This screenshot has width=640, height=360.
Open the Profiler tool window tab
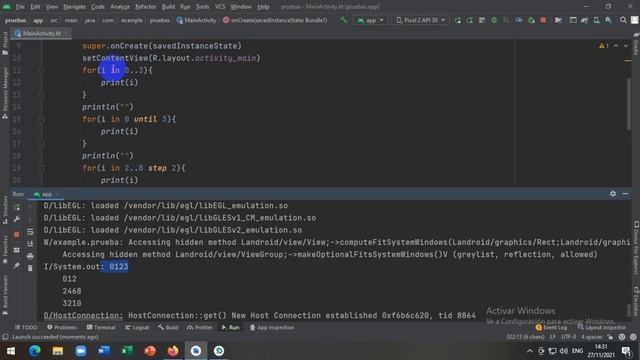pyautogui.click(x=200, y=327)
